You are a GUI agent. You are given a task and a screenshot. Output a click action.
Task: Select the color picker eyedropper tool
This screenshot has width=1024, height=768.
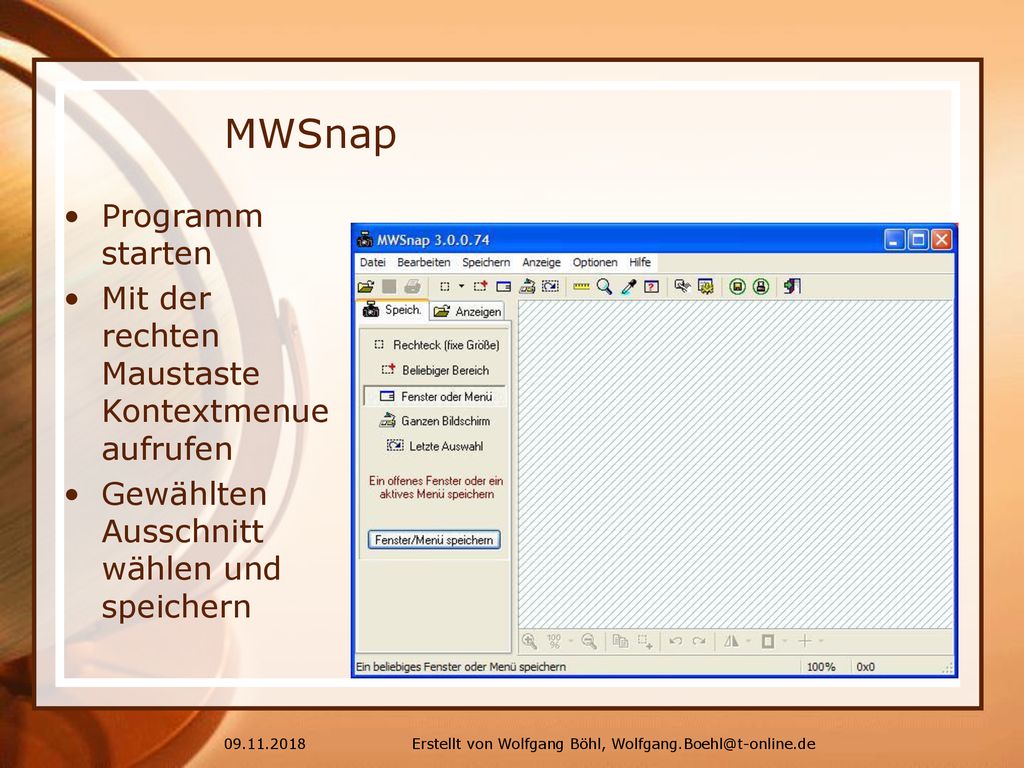click(628, 286)
